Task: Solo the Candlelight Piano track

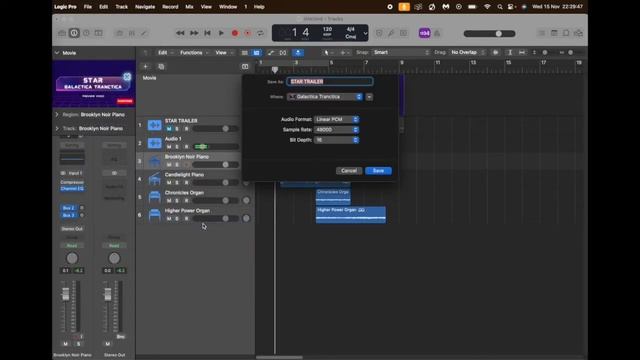Action: pos(177,182)
